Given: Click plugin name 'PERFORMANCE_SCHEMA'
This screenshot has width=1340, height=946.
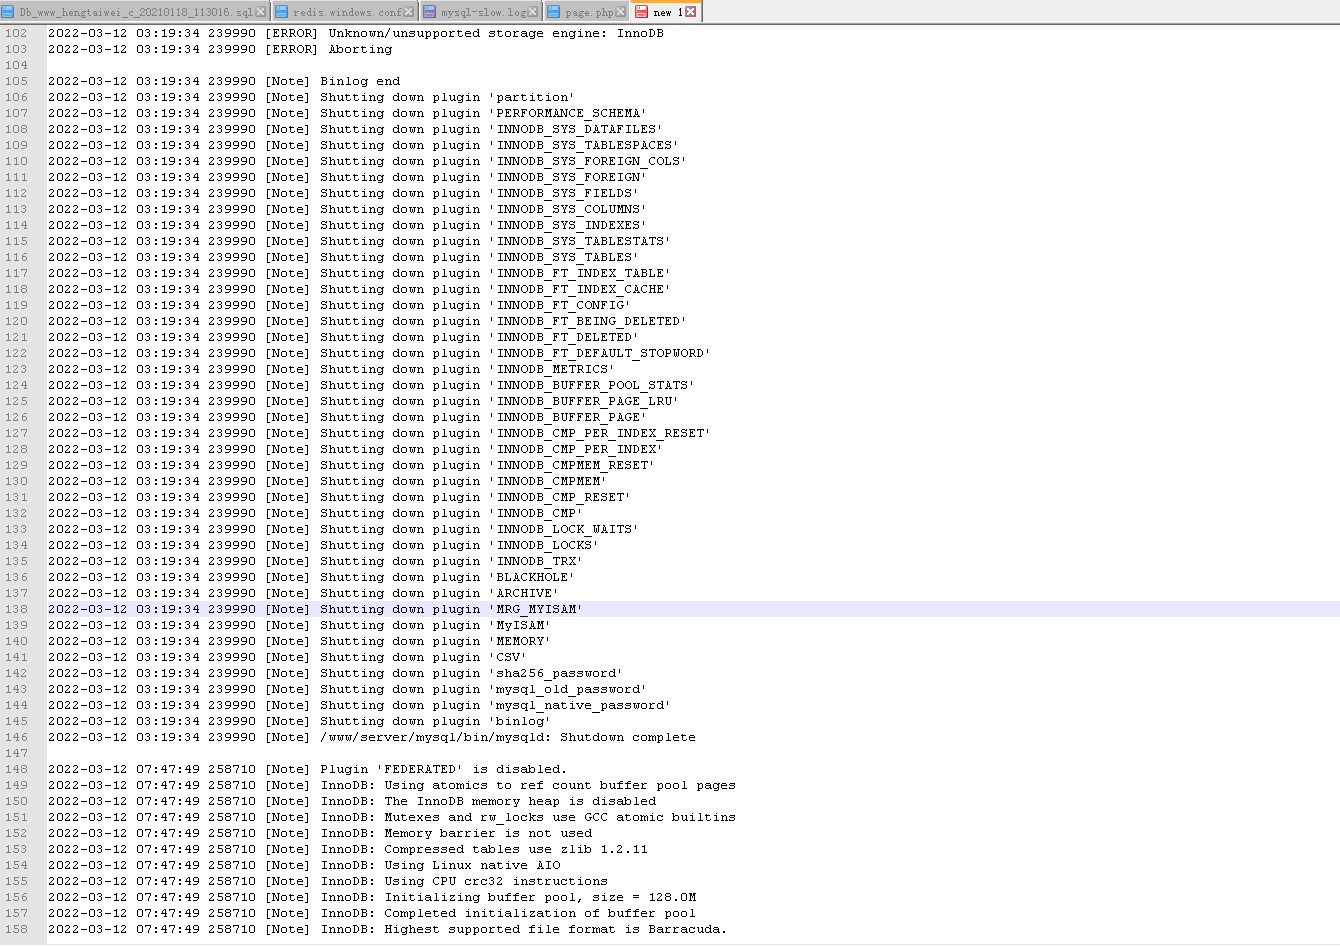Looking at the screenshot, I should (568, 113).
